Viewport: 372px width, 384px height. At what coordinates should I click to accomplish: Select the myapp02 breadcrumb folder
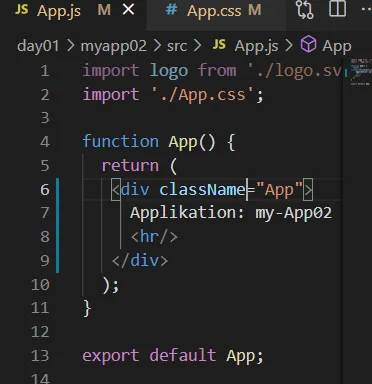click(114, 46)
